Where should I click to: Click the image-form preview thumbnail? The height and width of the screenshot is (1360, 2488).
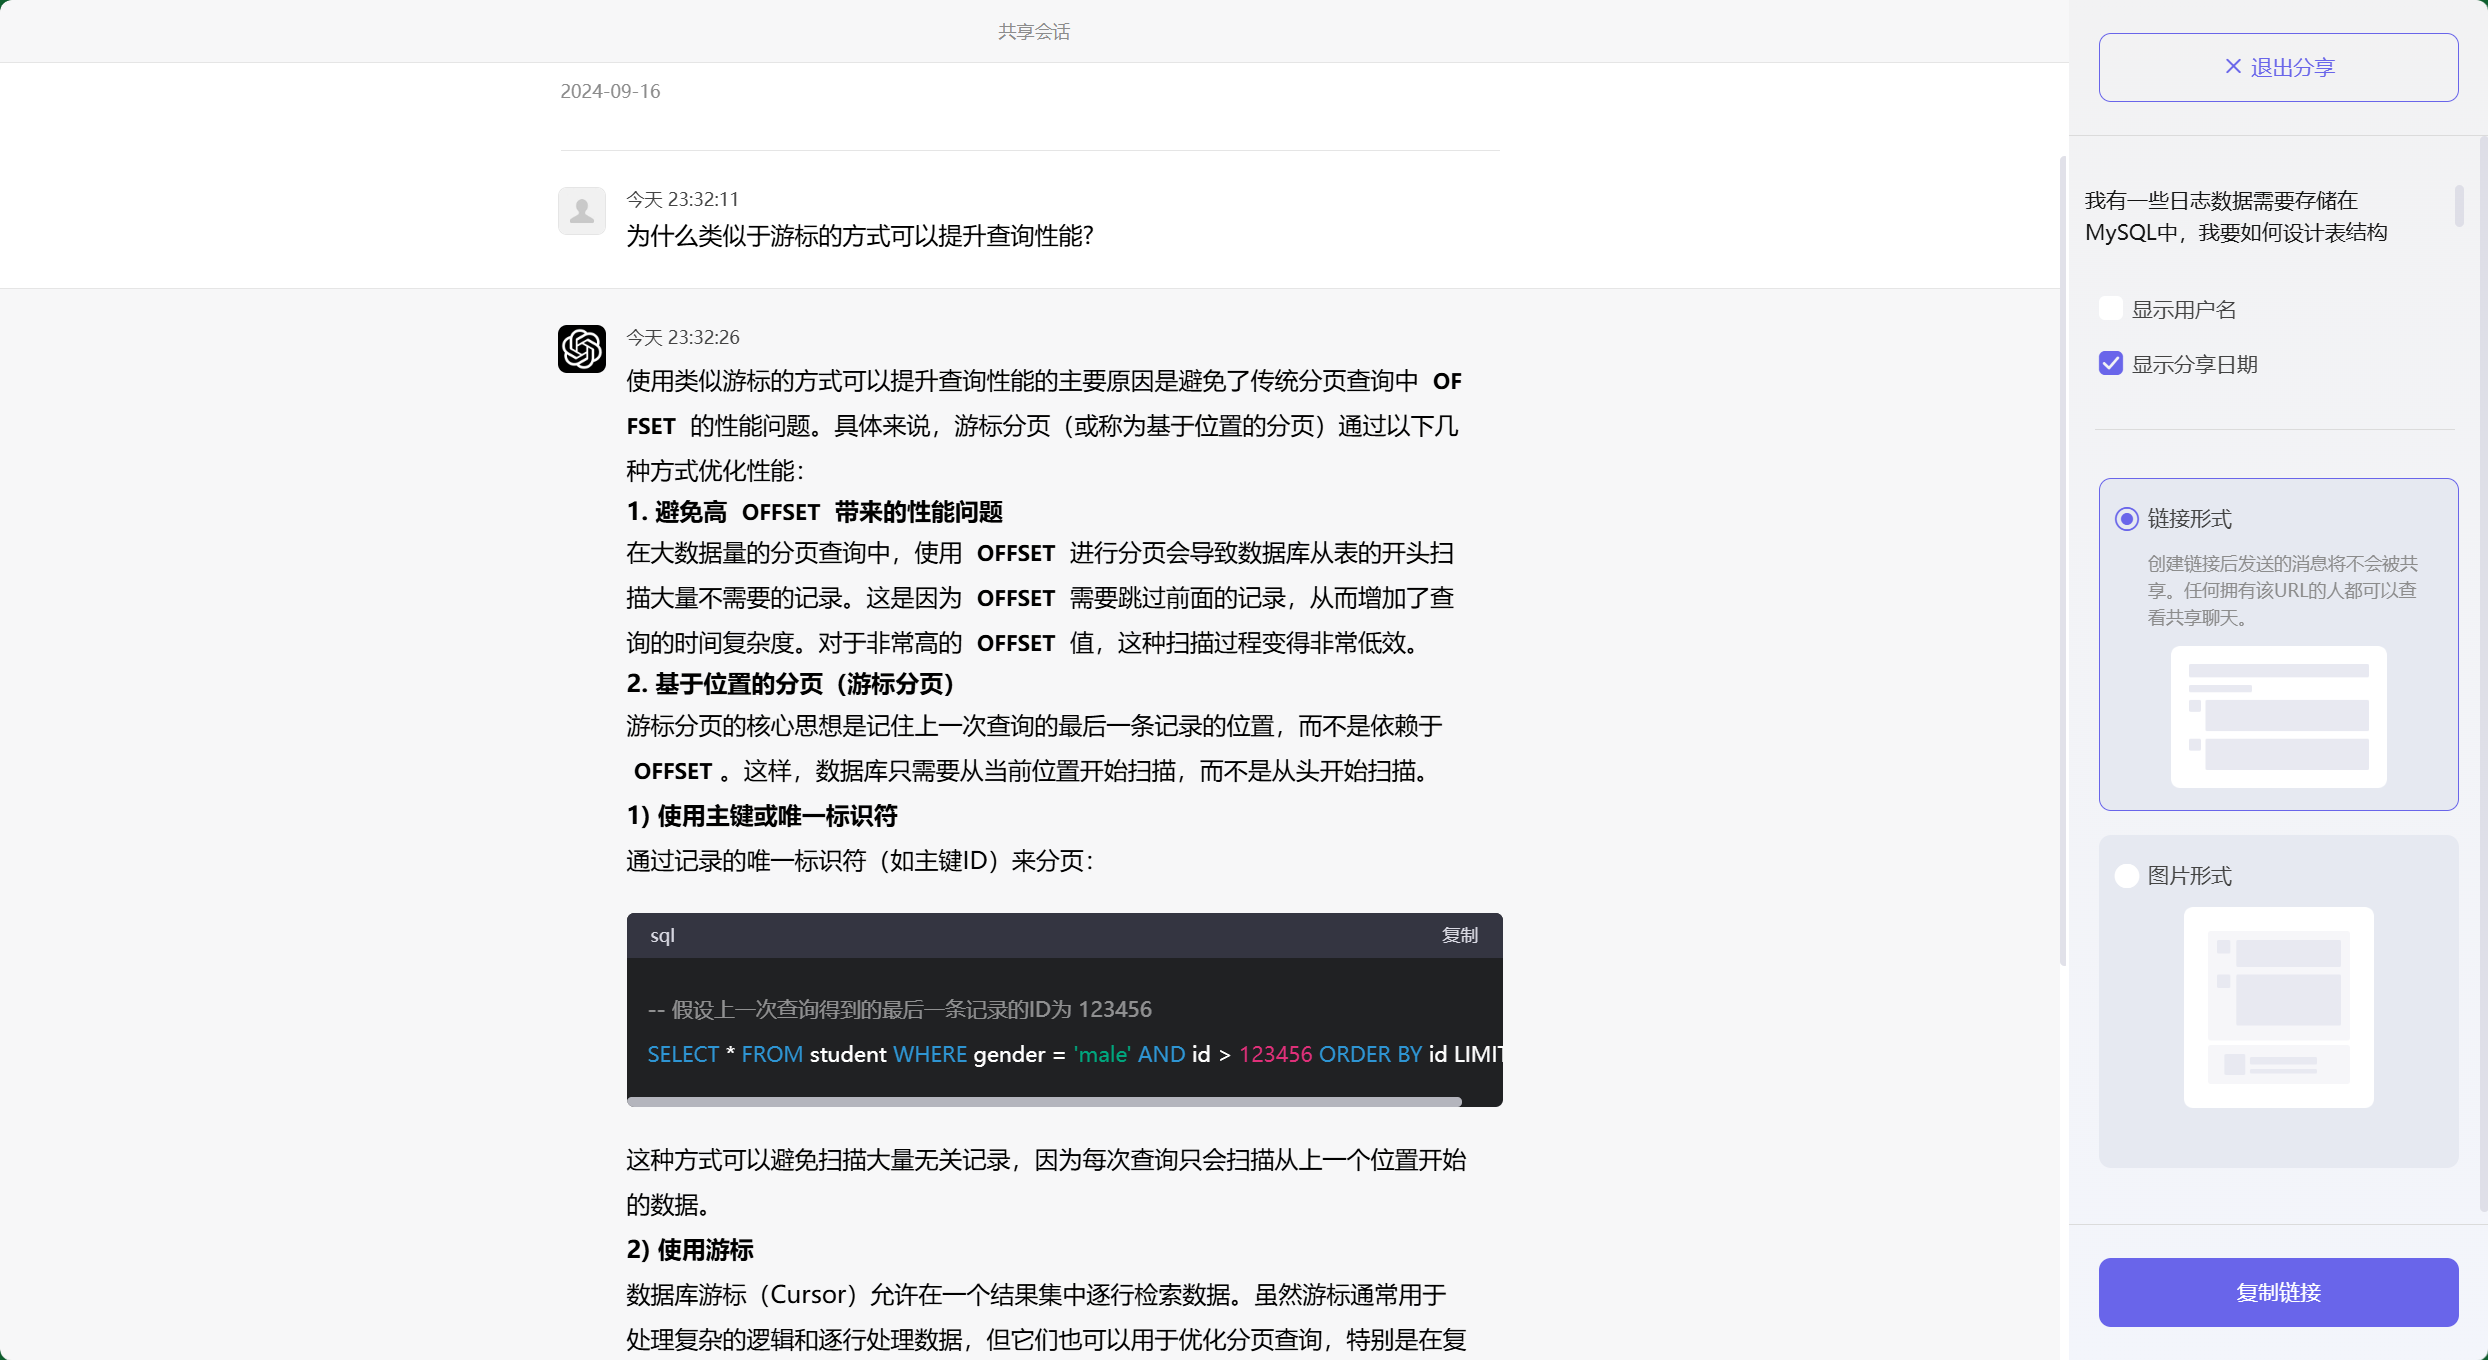pos(2277,1008)
